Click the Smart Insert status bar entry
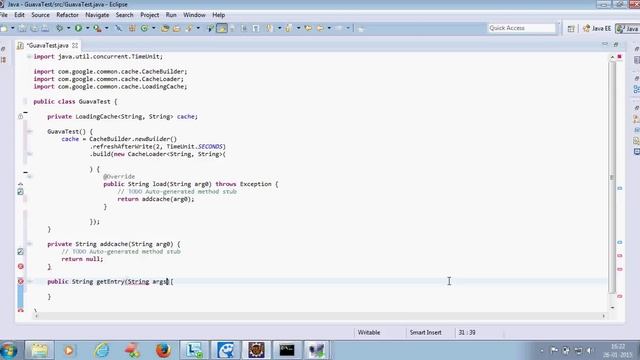The width and height of the screenshot is (640, 360). point(425,333)
